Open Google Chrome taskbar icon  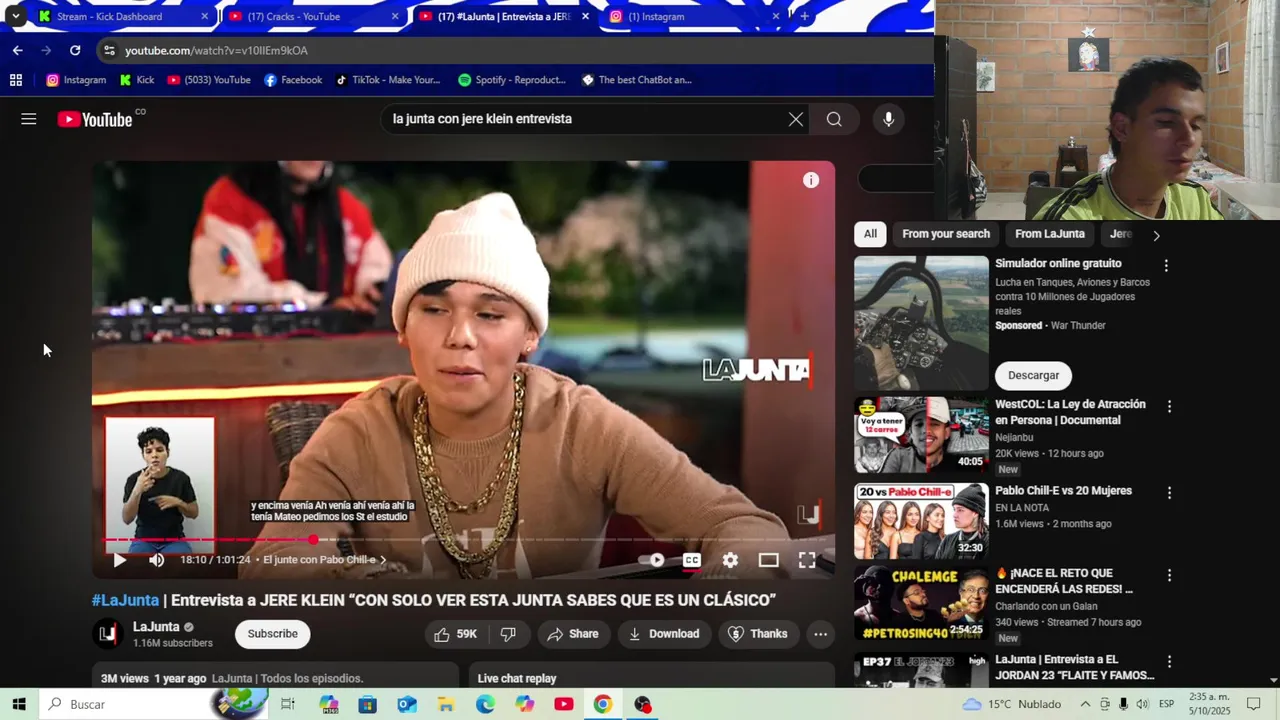pos(602,704)
